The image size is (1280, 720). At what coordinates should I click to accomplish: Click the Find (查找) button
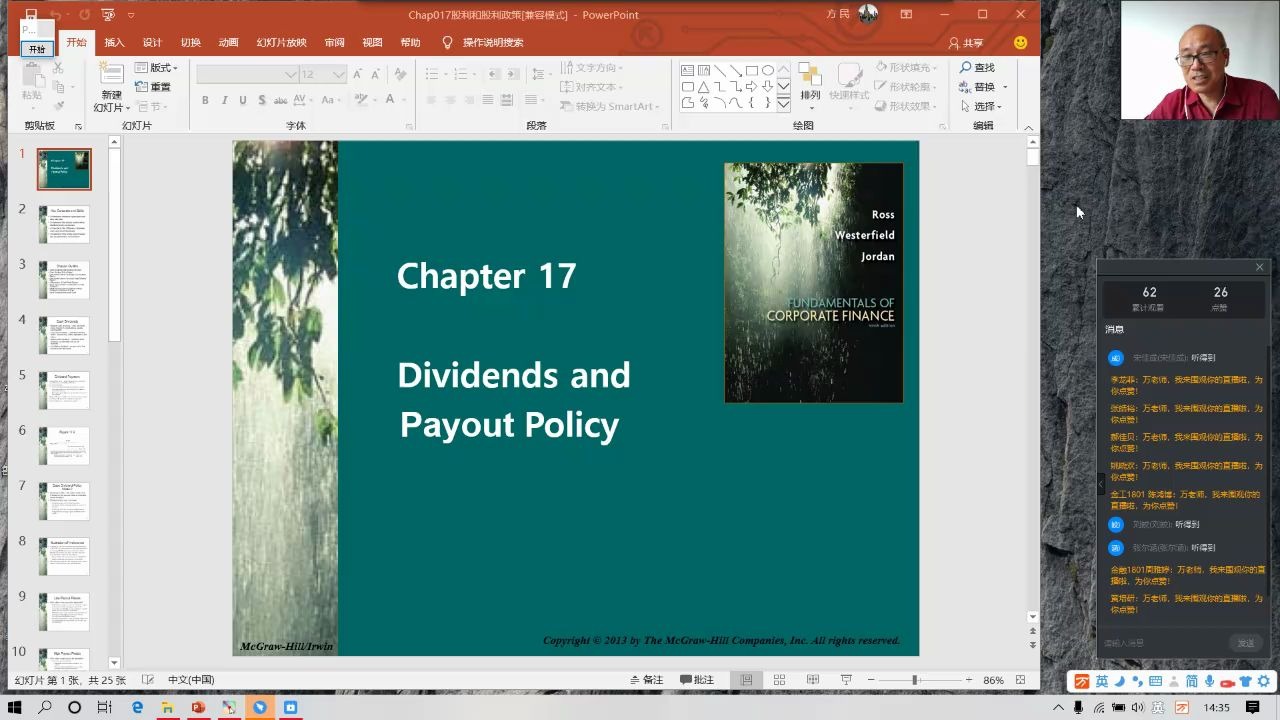977,68
